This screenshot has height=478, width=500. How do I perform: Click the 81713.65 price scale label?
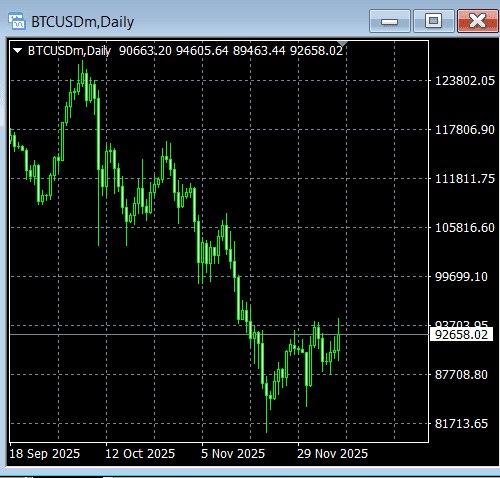[461, 424]
